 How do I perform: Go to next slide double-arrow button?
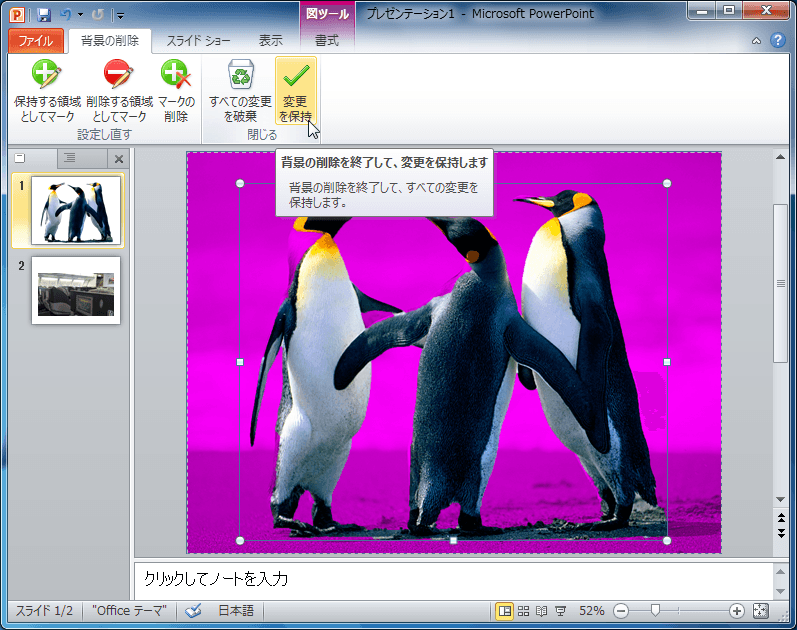pos(781,533)
